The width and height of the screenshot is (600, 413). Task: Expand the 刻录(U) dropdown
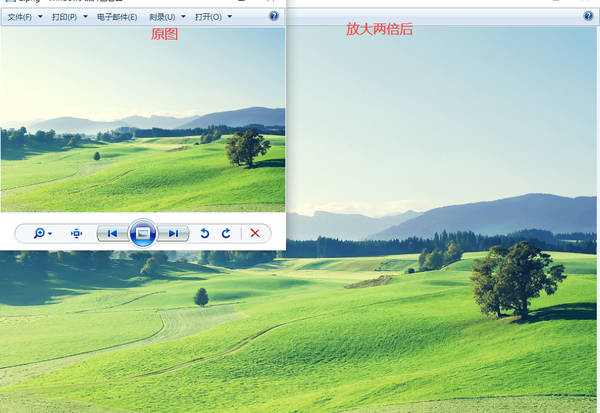tap(166, 17)
